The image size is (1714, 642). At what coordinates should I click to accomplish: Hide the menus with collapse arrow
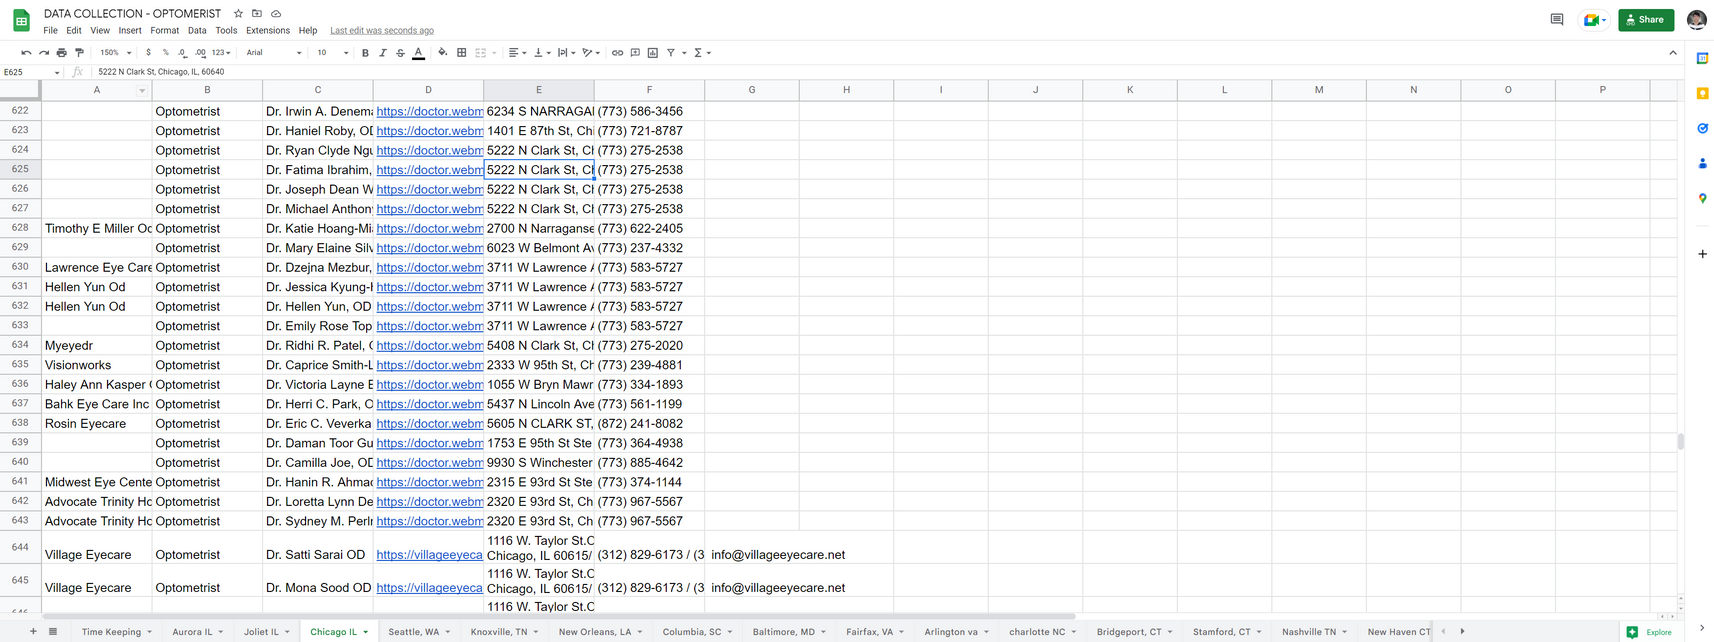point(1673,53)
